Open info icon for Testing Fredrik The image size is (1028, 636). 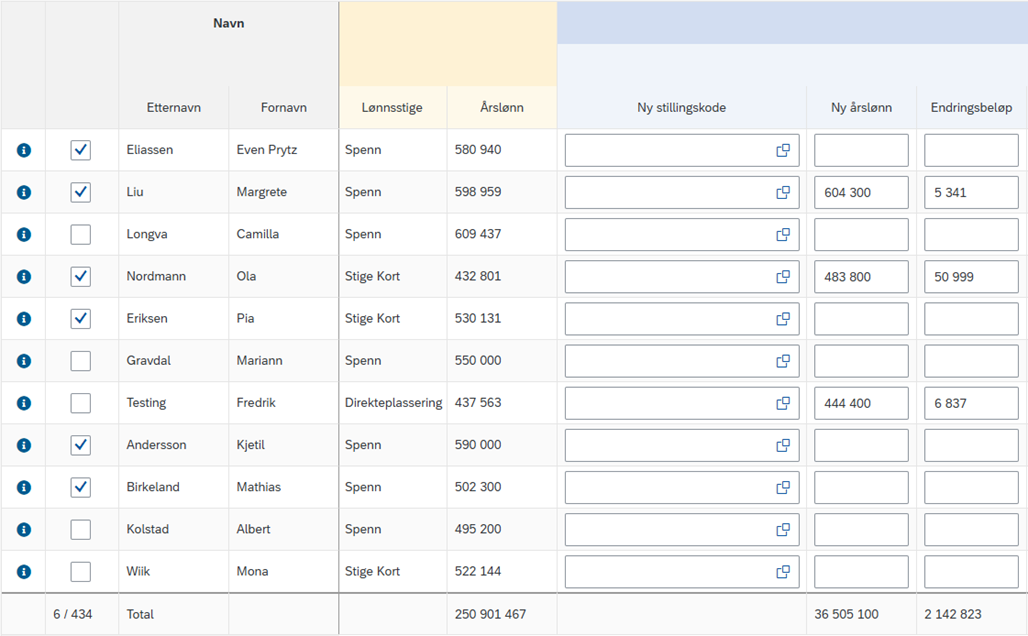point(24,403)
